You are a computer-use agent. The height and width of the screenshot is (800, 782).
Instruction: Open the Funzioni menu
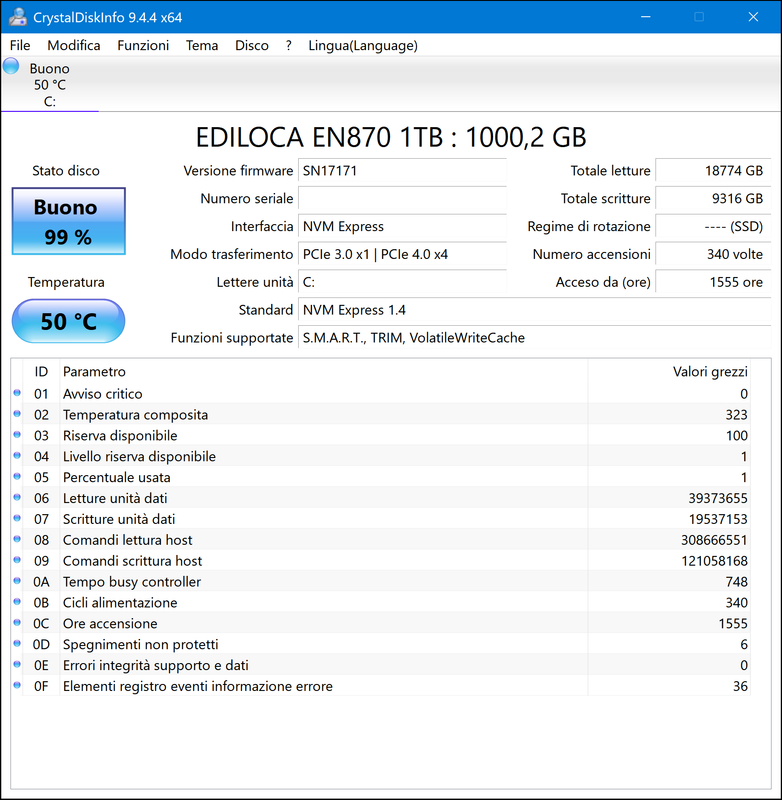coord(143,45)
